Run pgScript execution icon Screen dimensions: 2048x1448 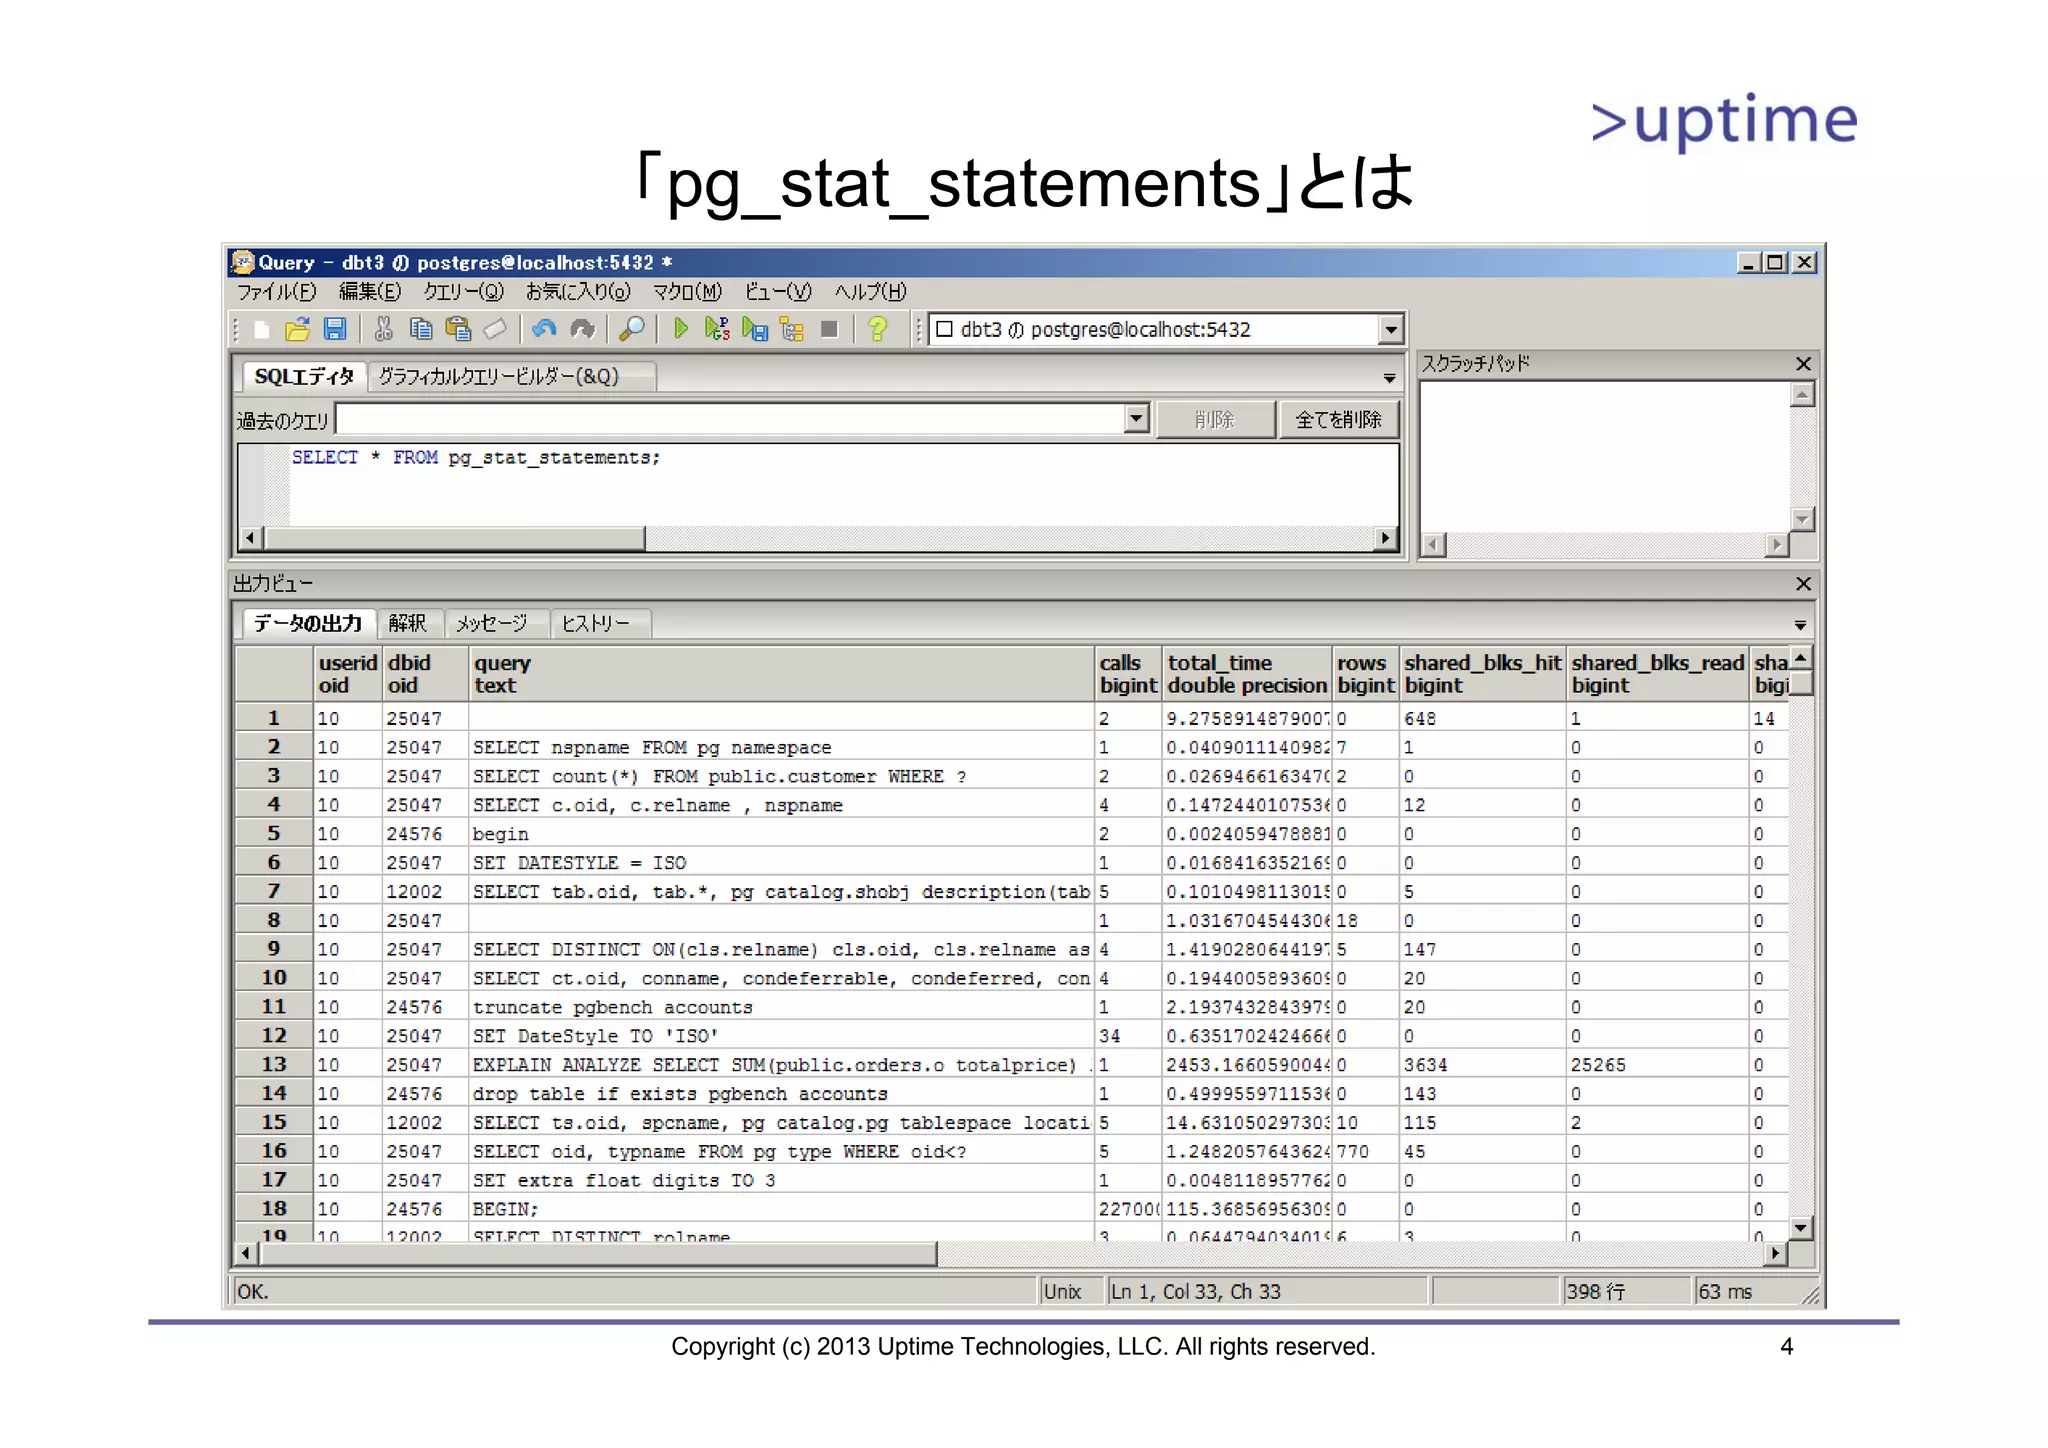[717, 329]
